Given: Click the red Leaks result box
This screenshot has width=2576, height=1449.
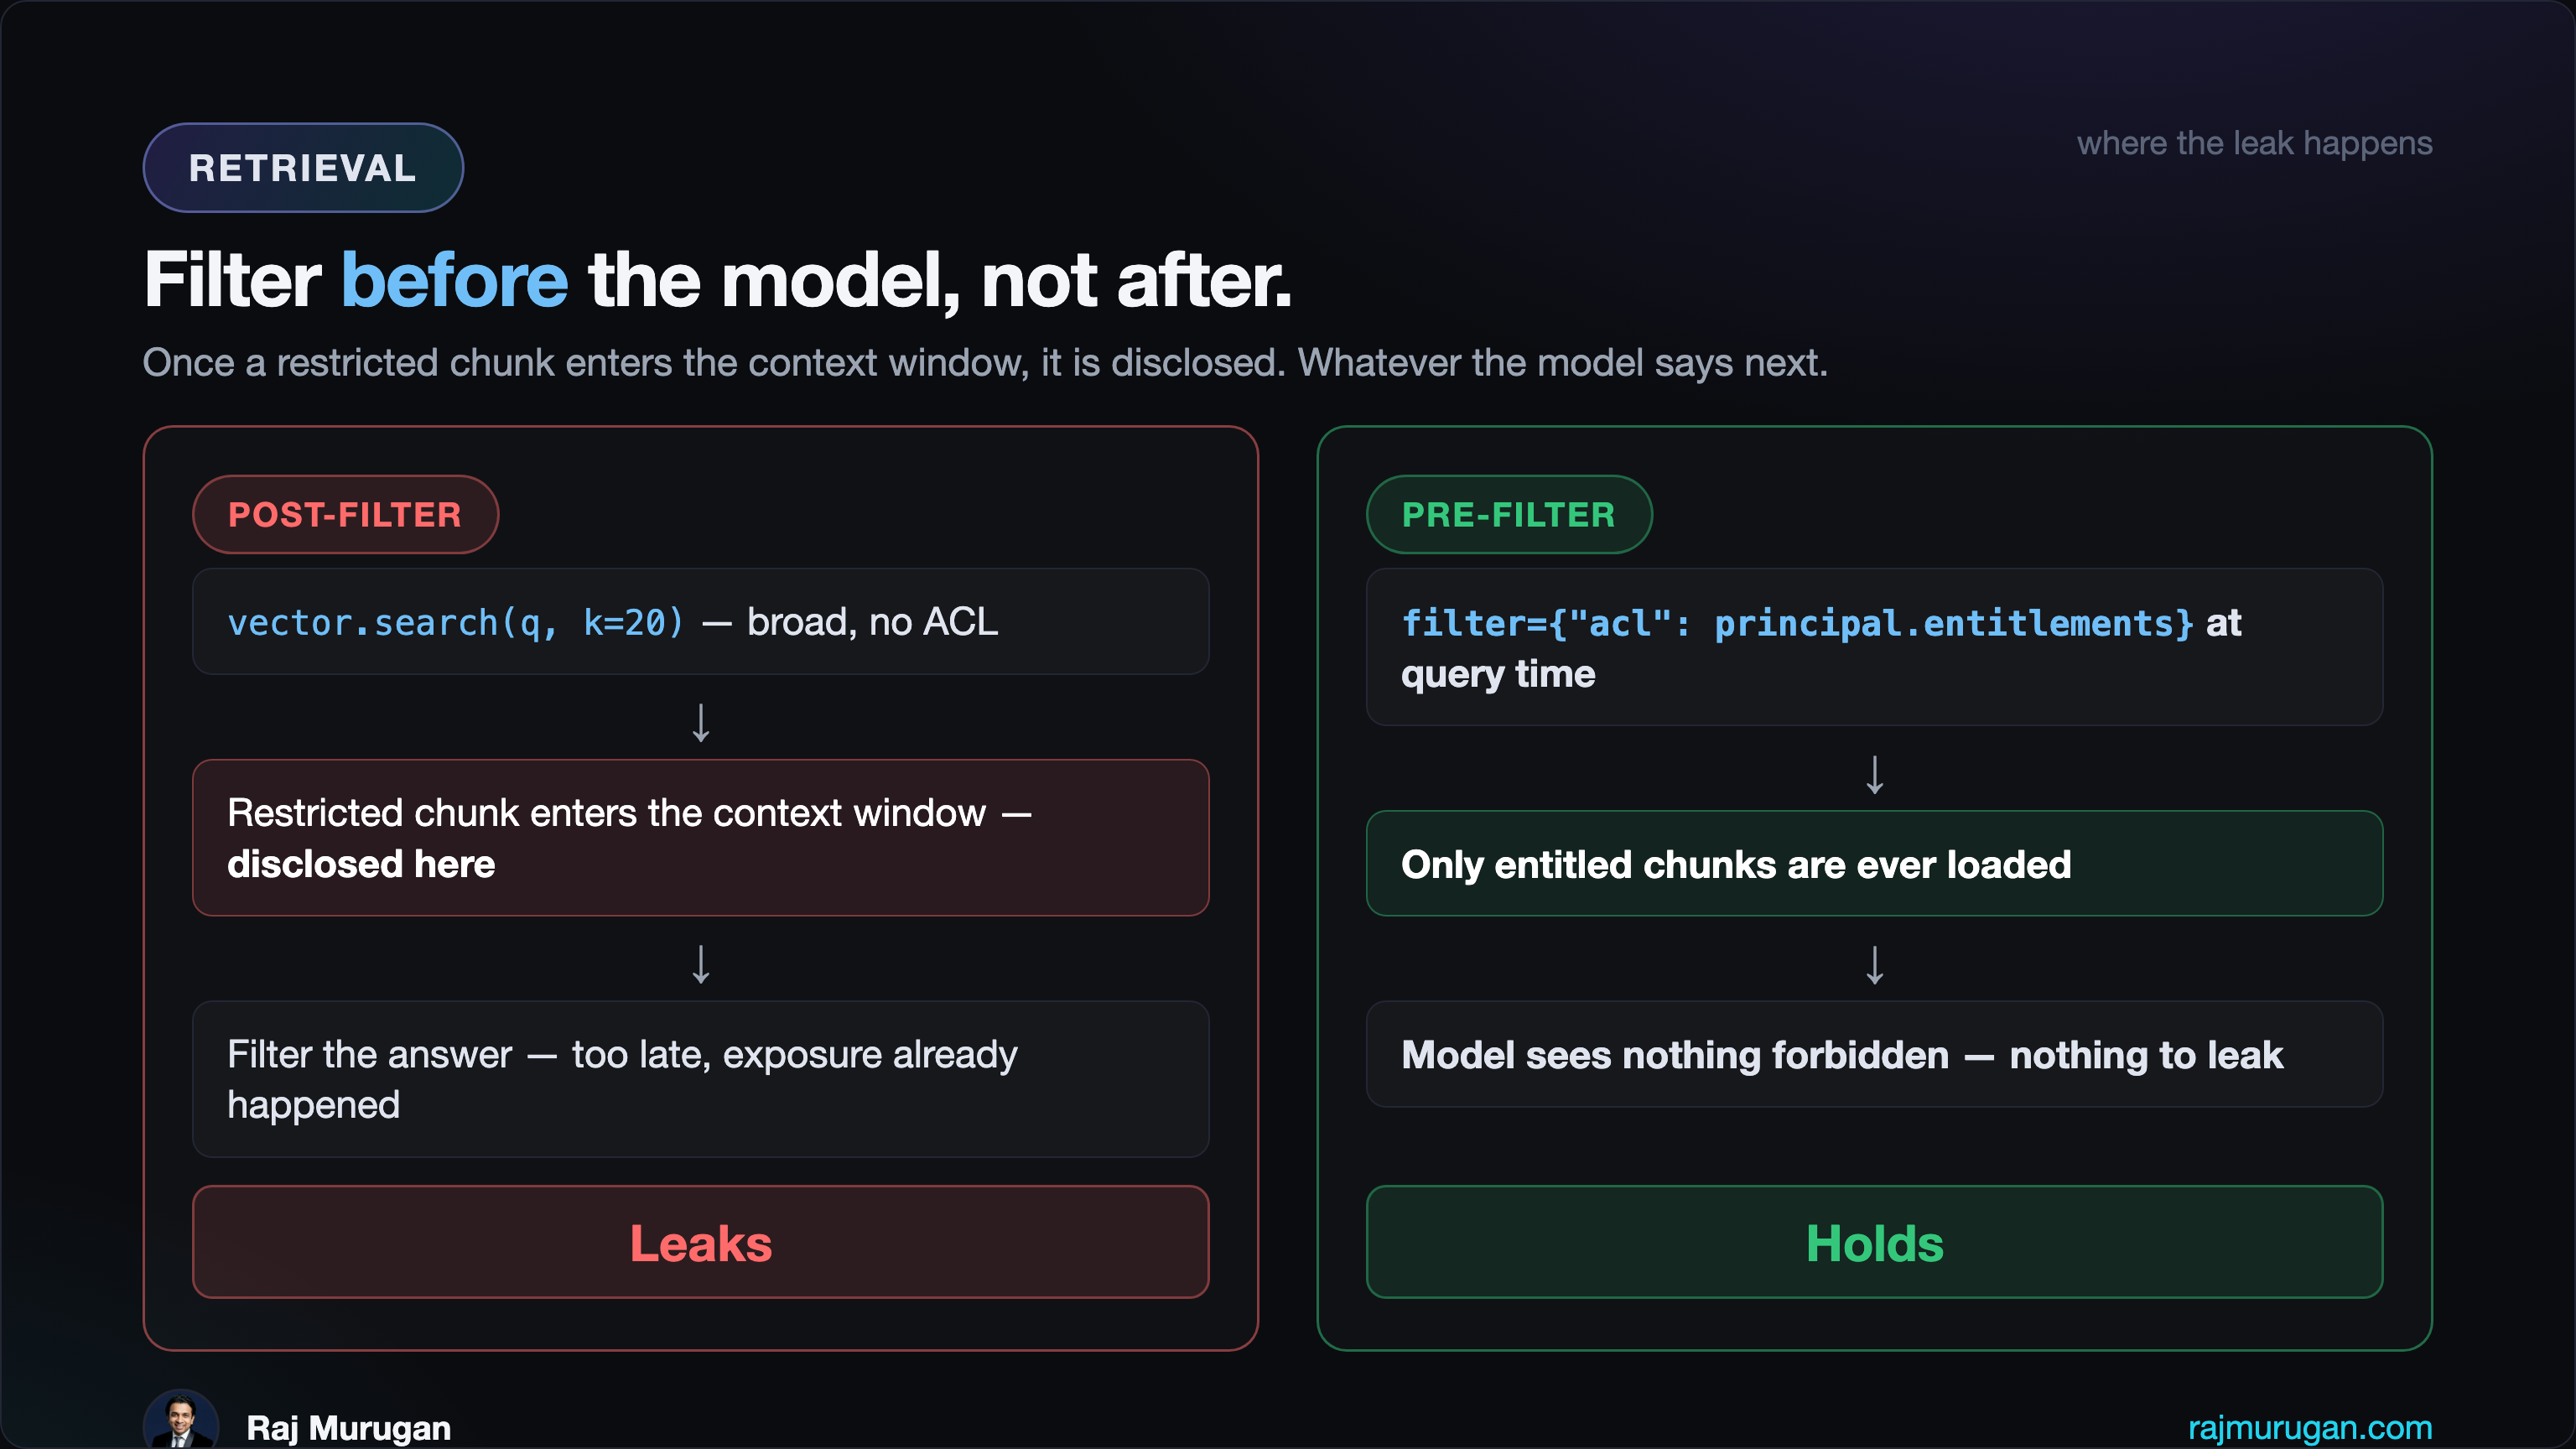Looking at the screenshot, I should 700,1242.
